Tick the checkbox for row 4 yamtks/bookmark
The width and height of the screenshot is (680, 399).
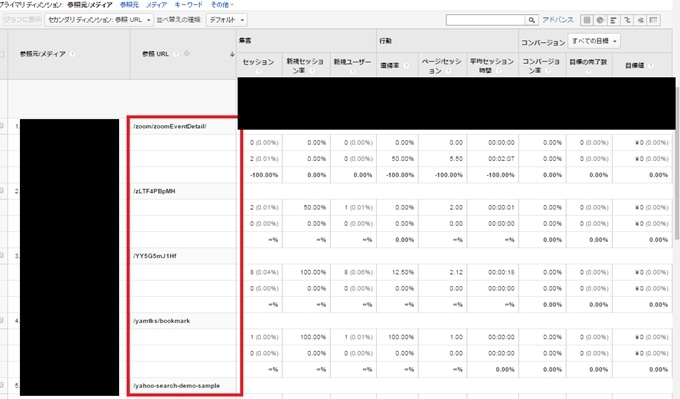[2, 320]
